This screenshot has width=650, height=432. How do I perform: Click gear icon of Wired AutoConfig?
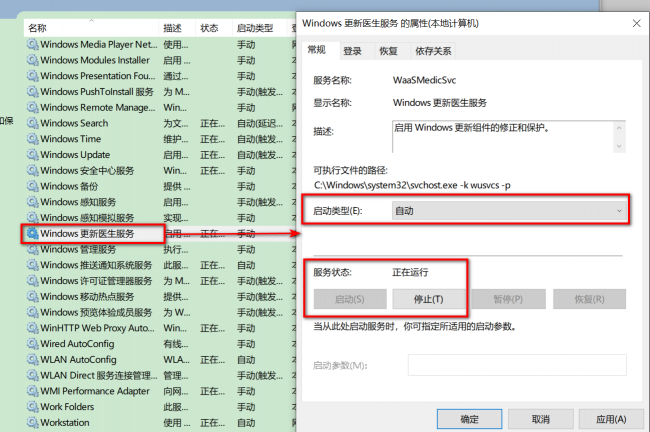pyautogui.click(x=33, y=344)
